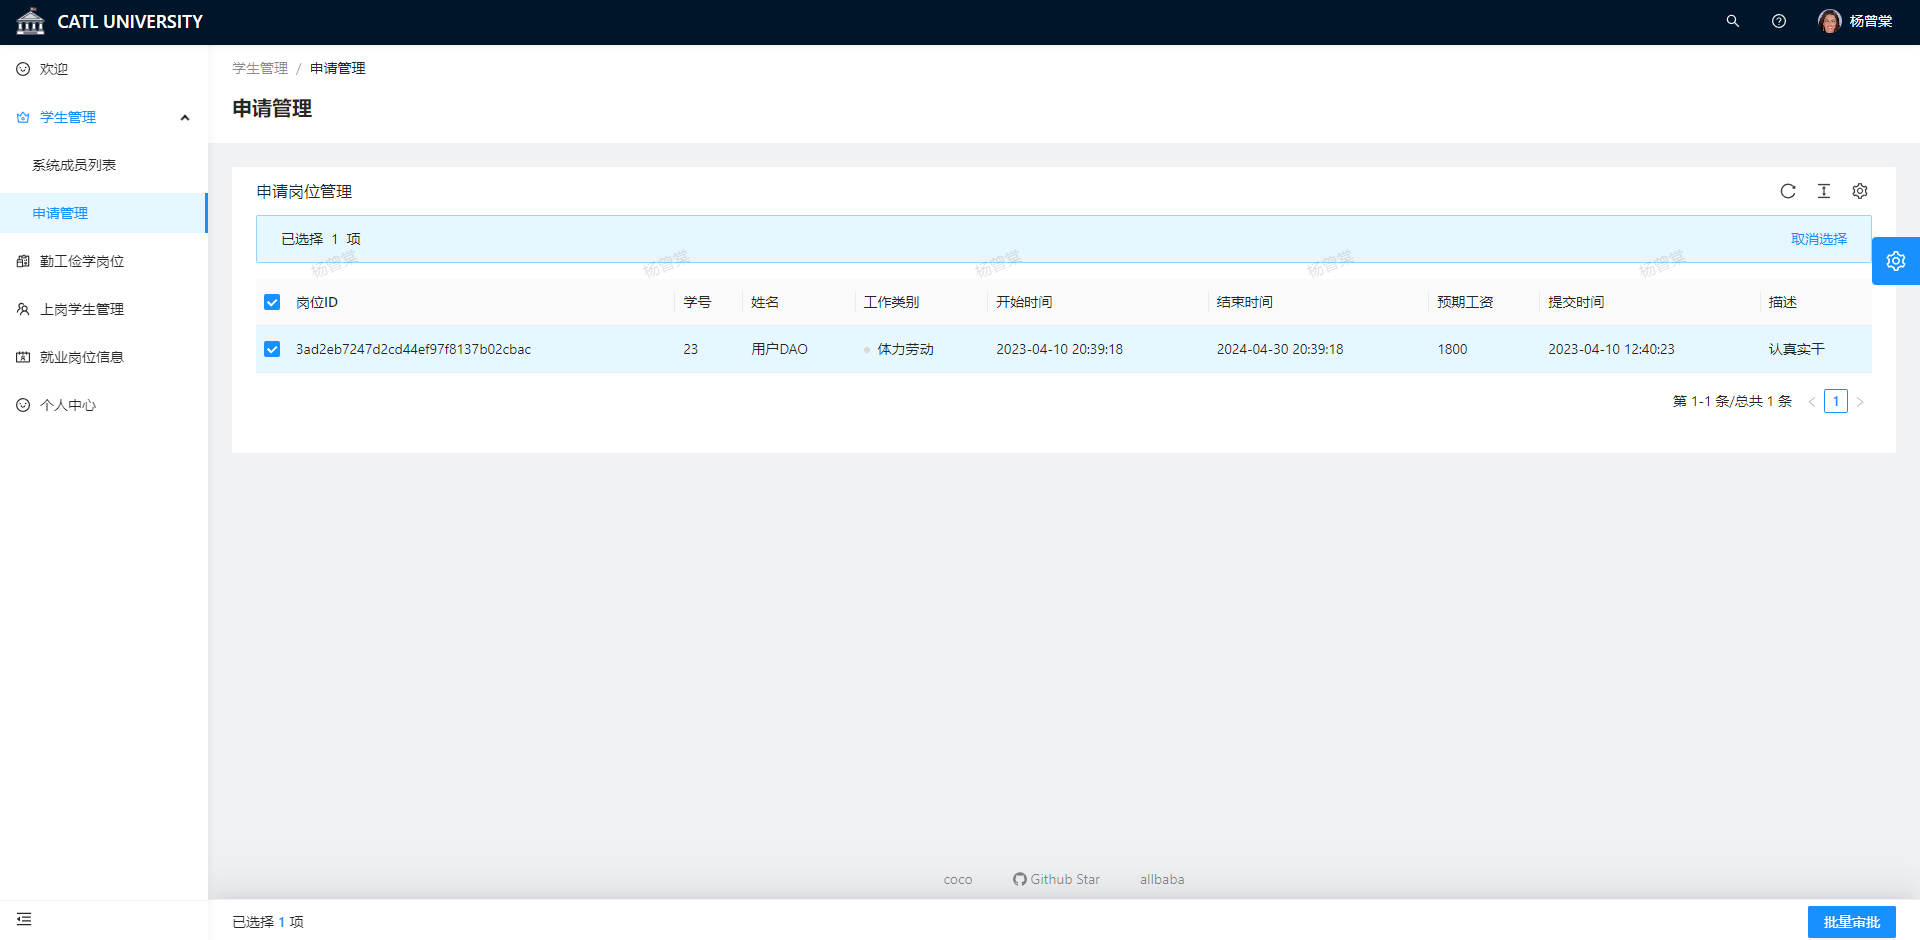This screenshot has width=1920, height=940.
Task: Collapse sidebar with bottom menu icon
Action: [24, 919]
